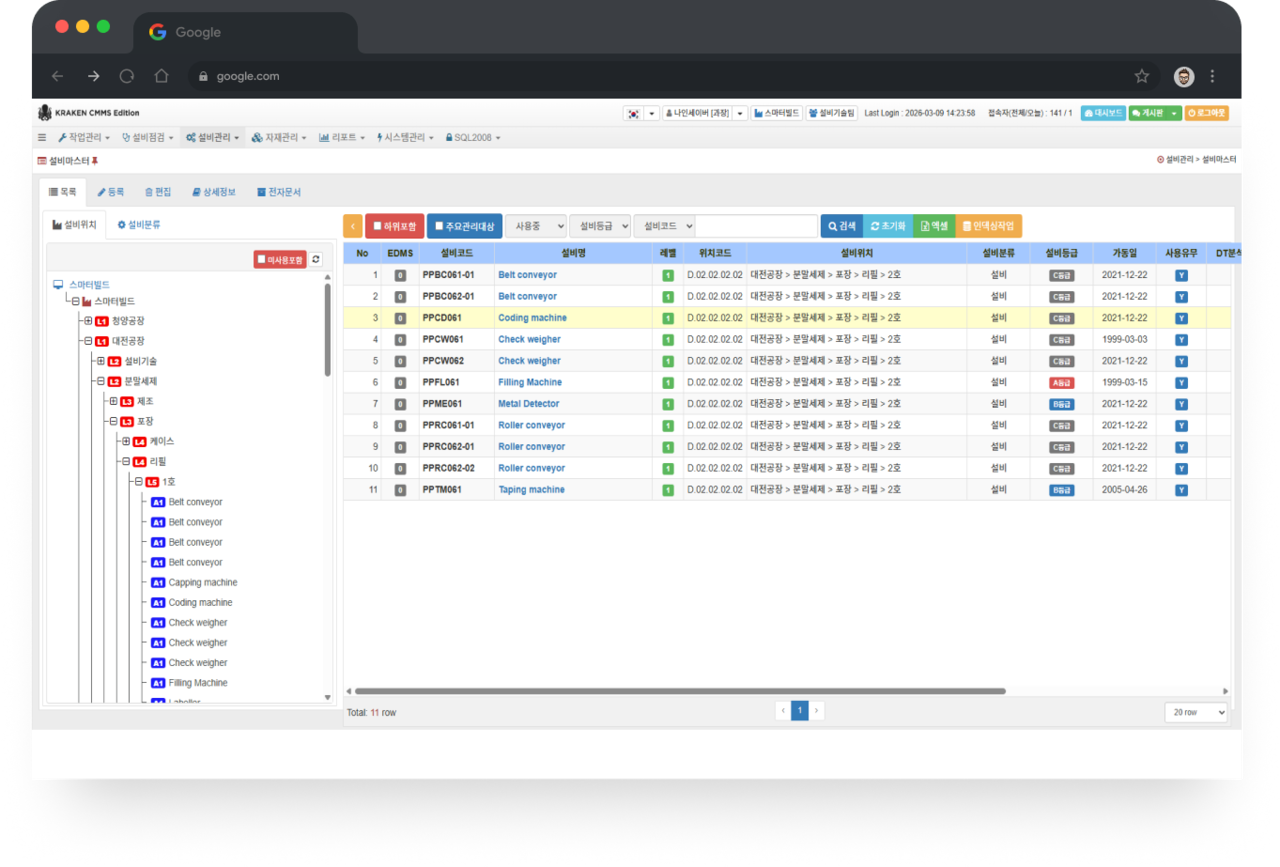Expand the 제조 tree node
The image size is (1280, 867).
coord(114,401)
